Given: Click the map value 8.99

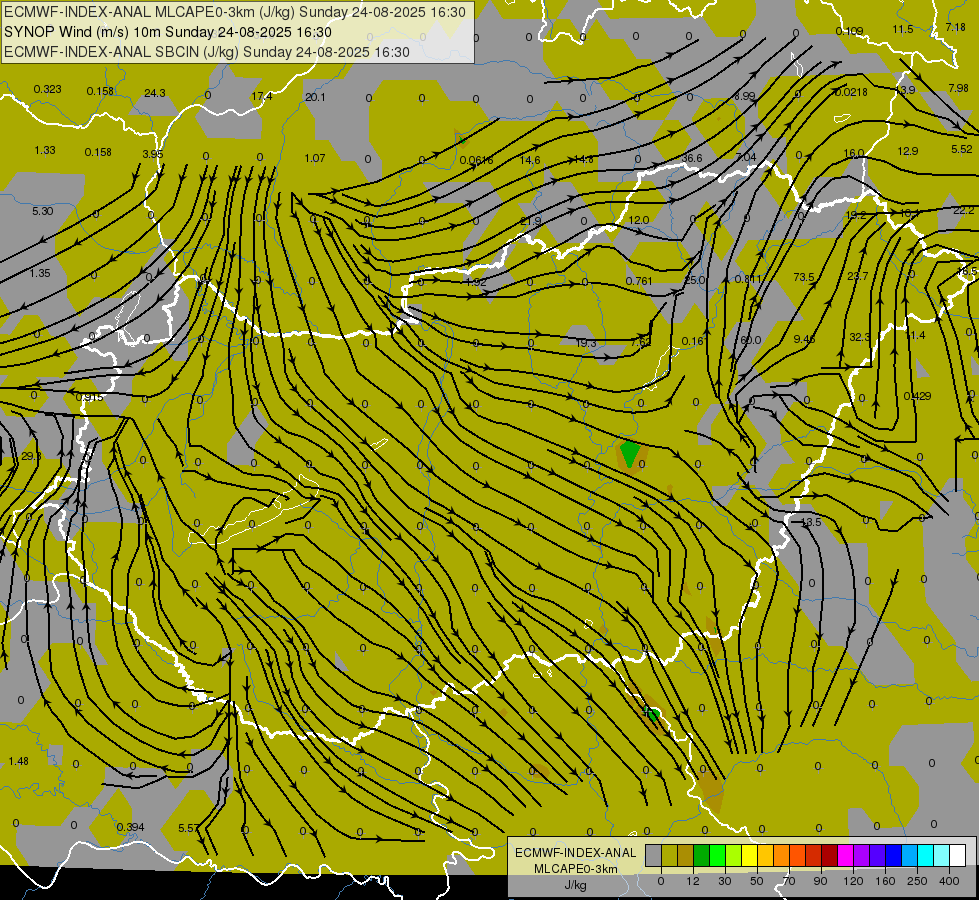Looking at the screenshot, I should [x=744, y=96].
